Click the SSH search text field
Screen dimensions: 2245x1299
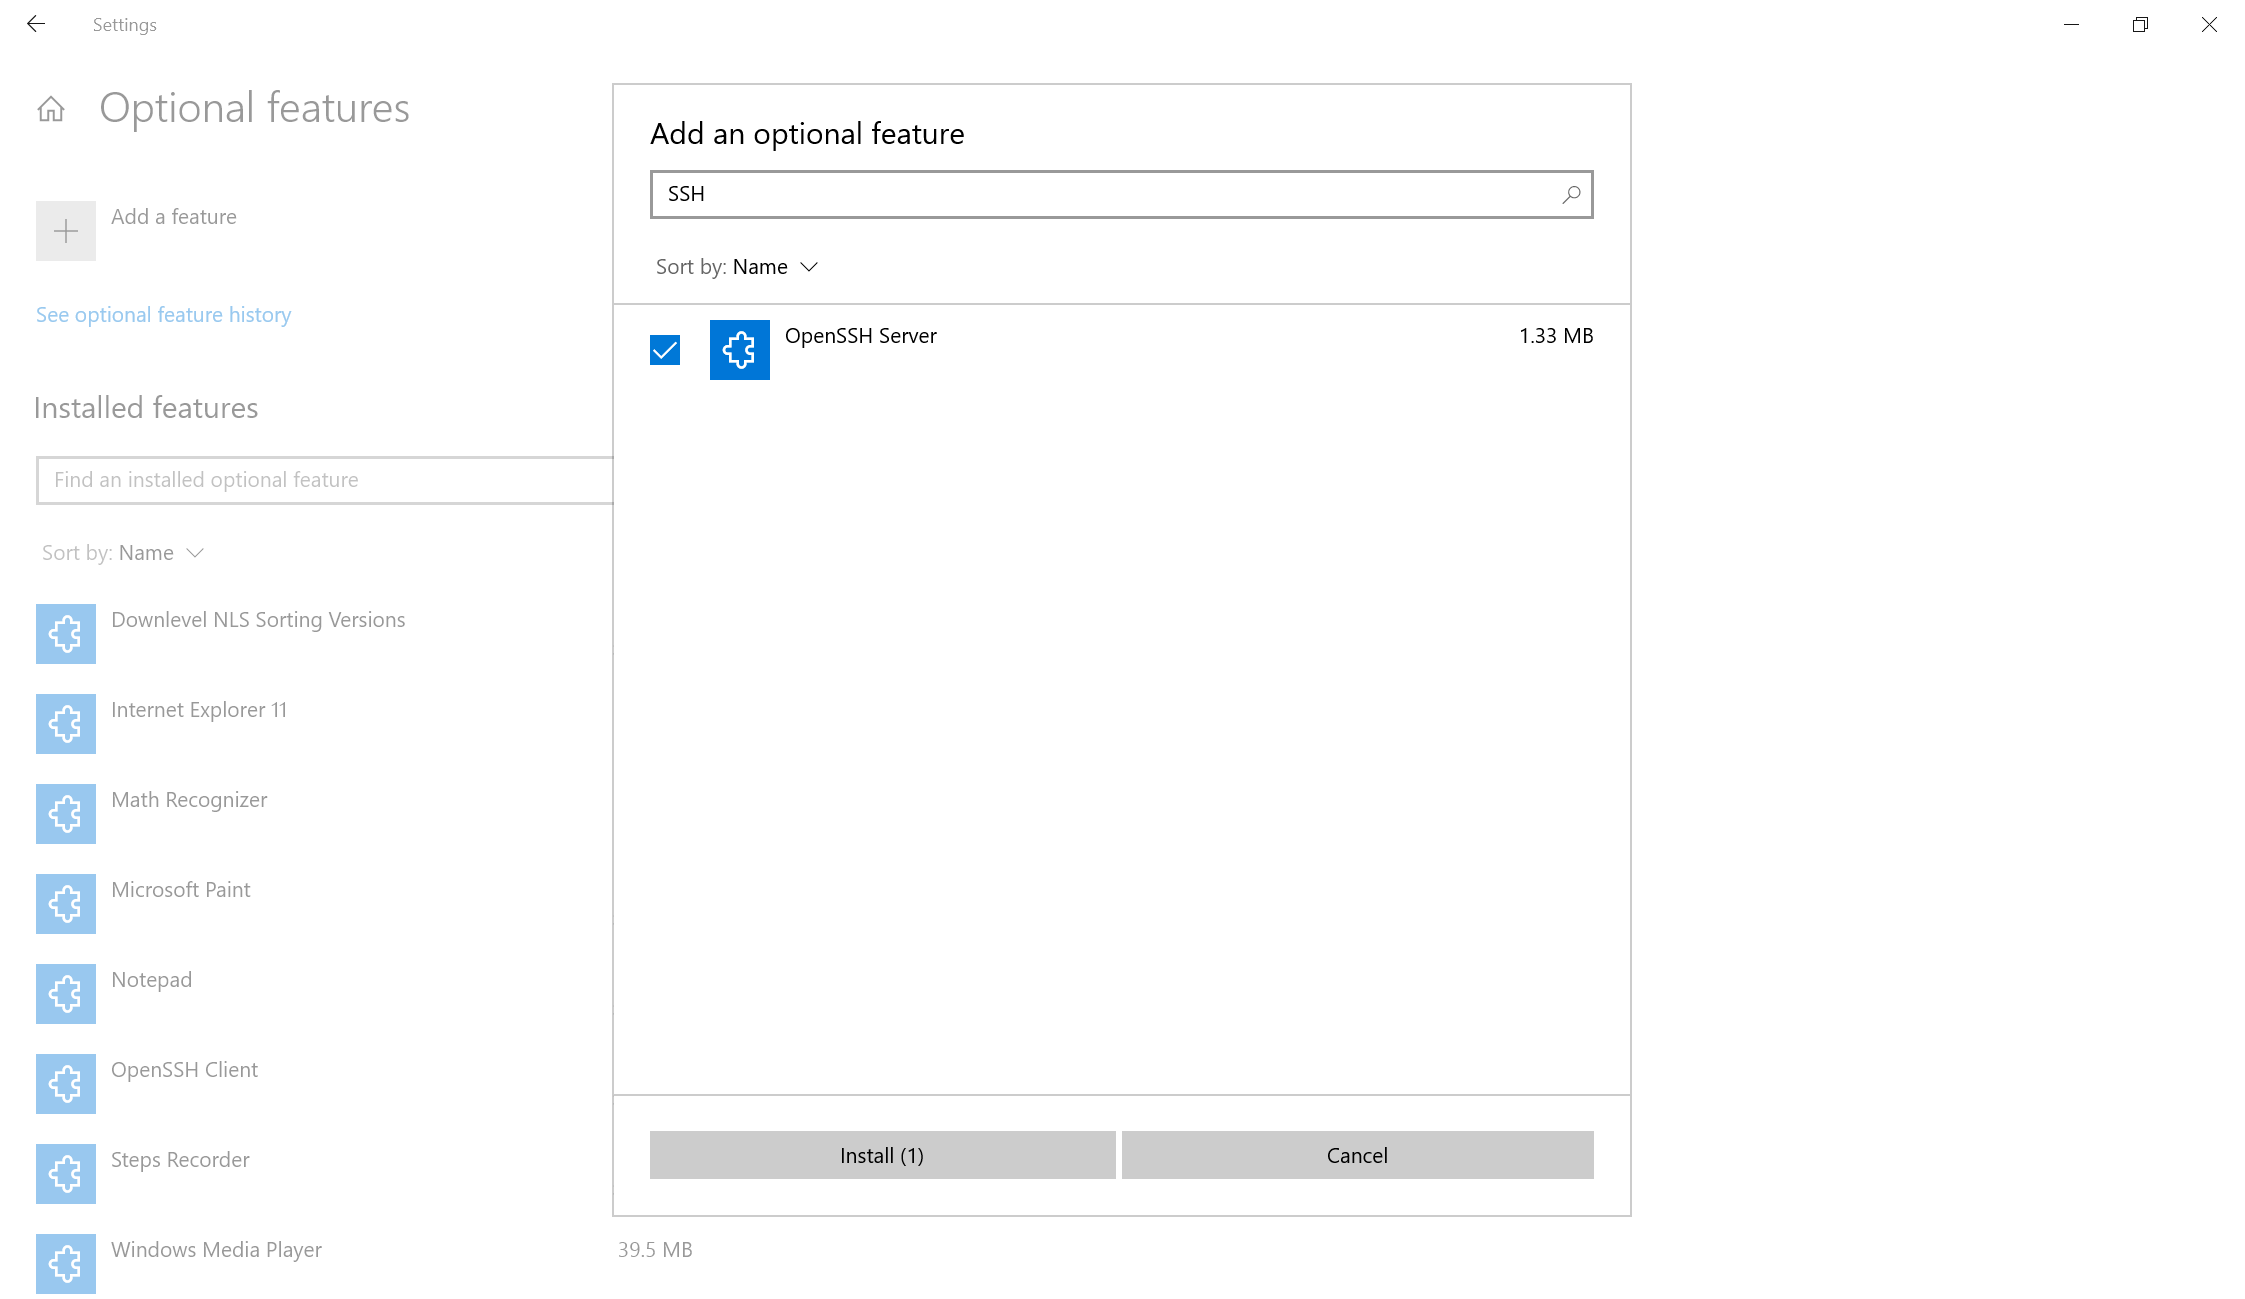tap(1100, 194)
